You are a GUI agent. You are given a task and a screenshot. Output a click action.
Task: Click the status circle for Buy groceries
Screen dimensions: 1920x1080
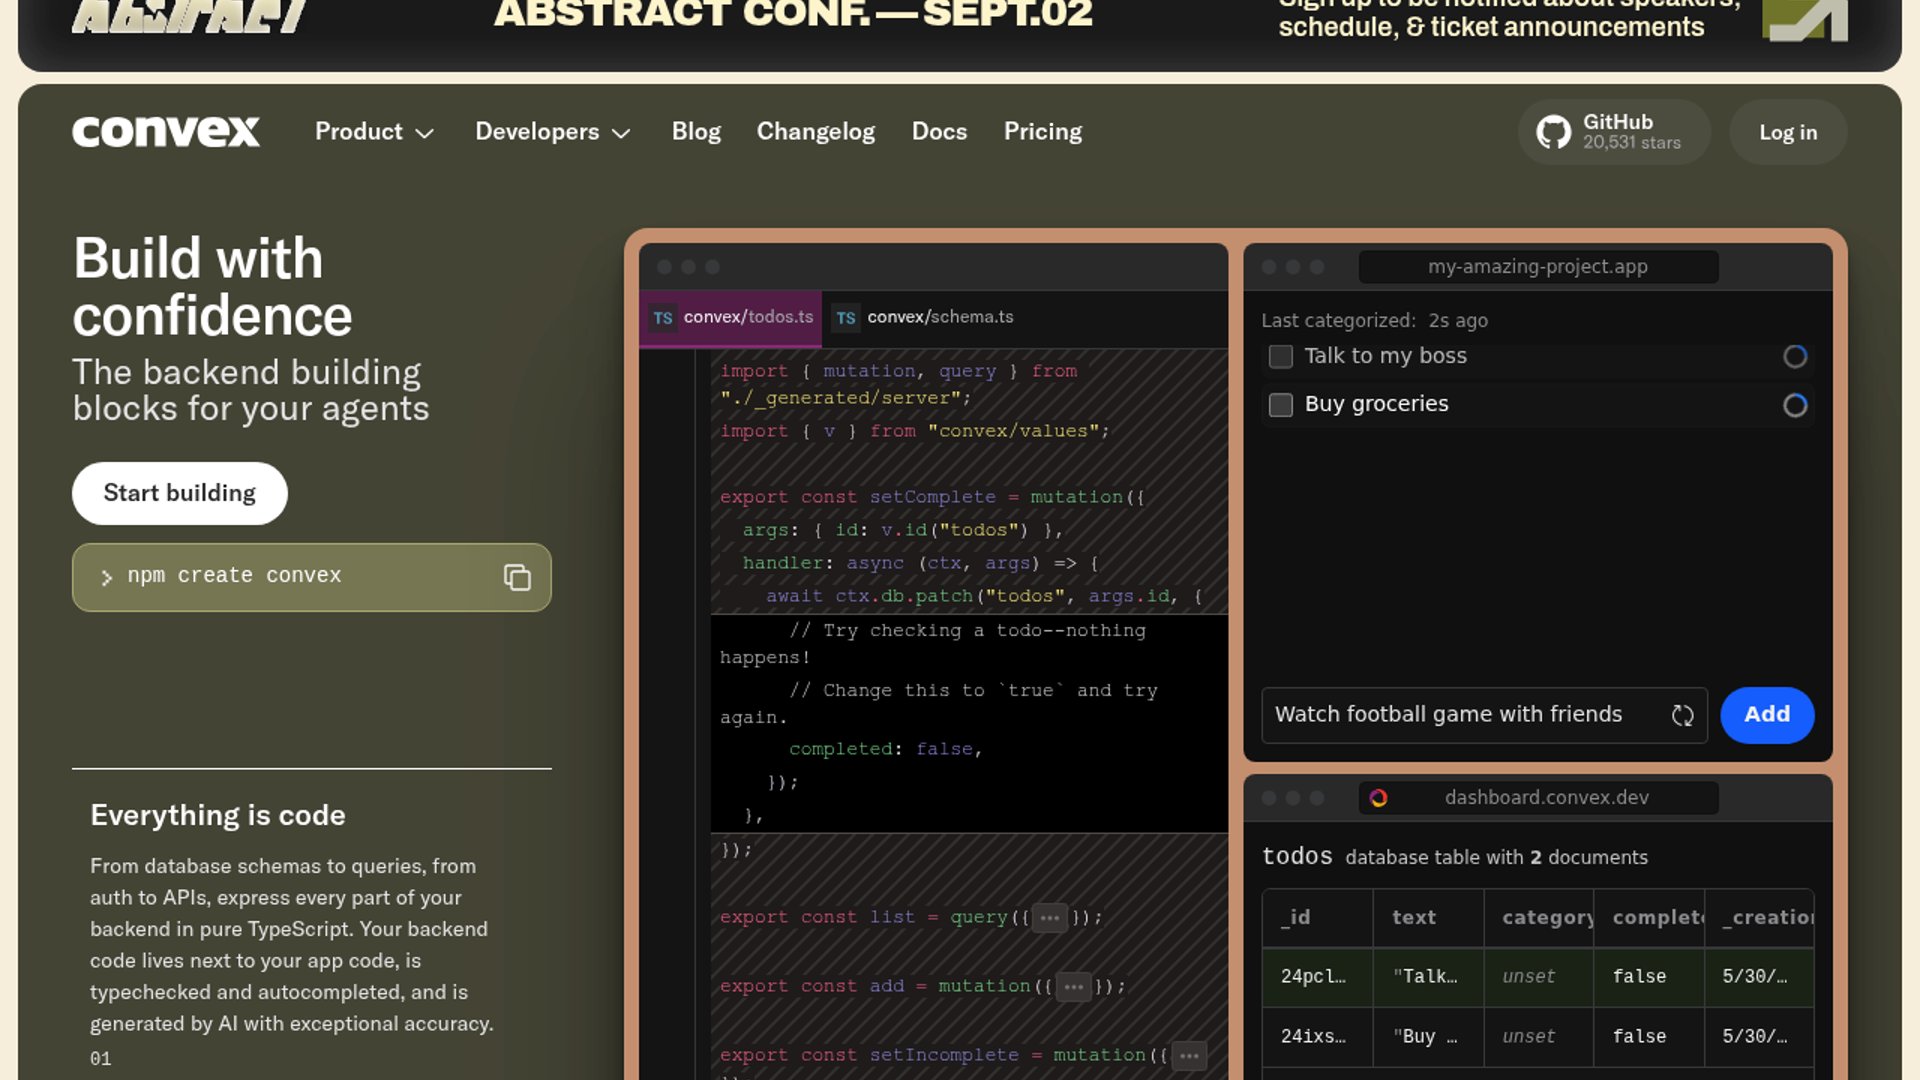click(x=1795, y=405)
